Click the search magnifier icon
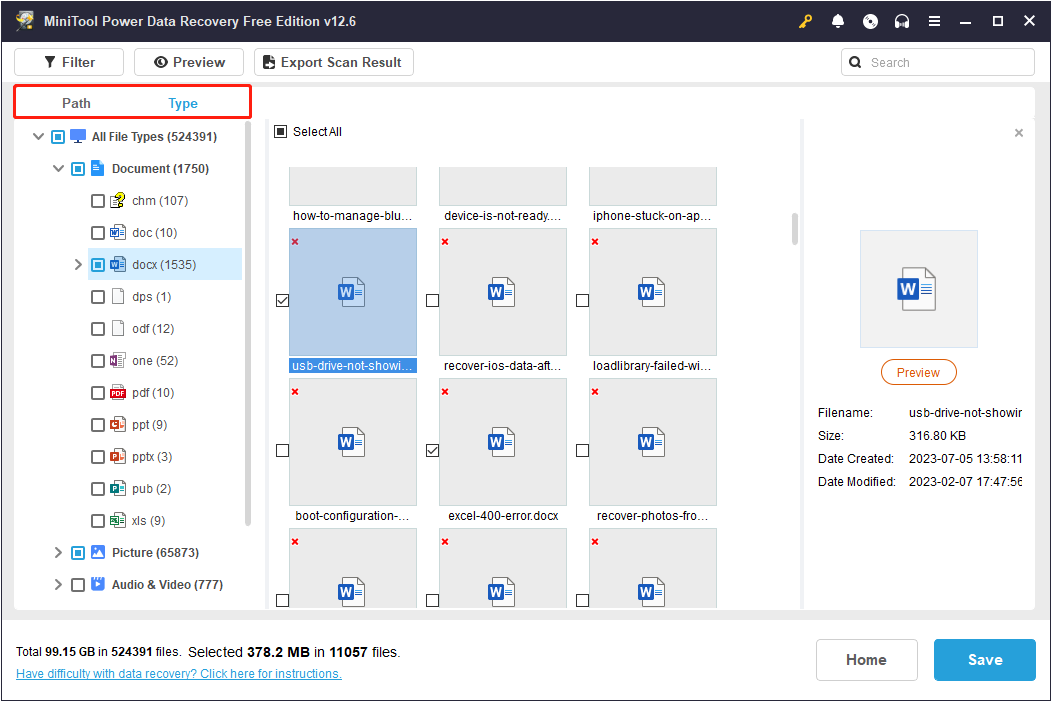The height and width of the screenshot is (704, 1054). point(855,61)
